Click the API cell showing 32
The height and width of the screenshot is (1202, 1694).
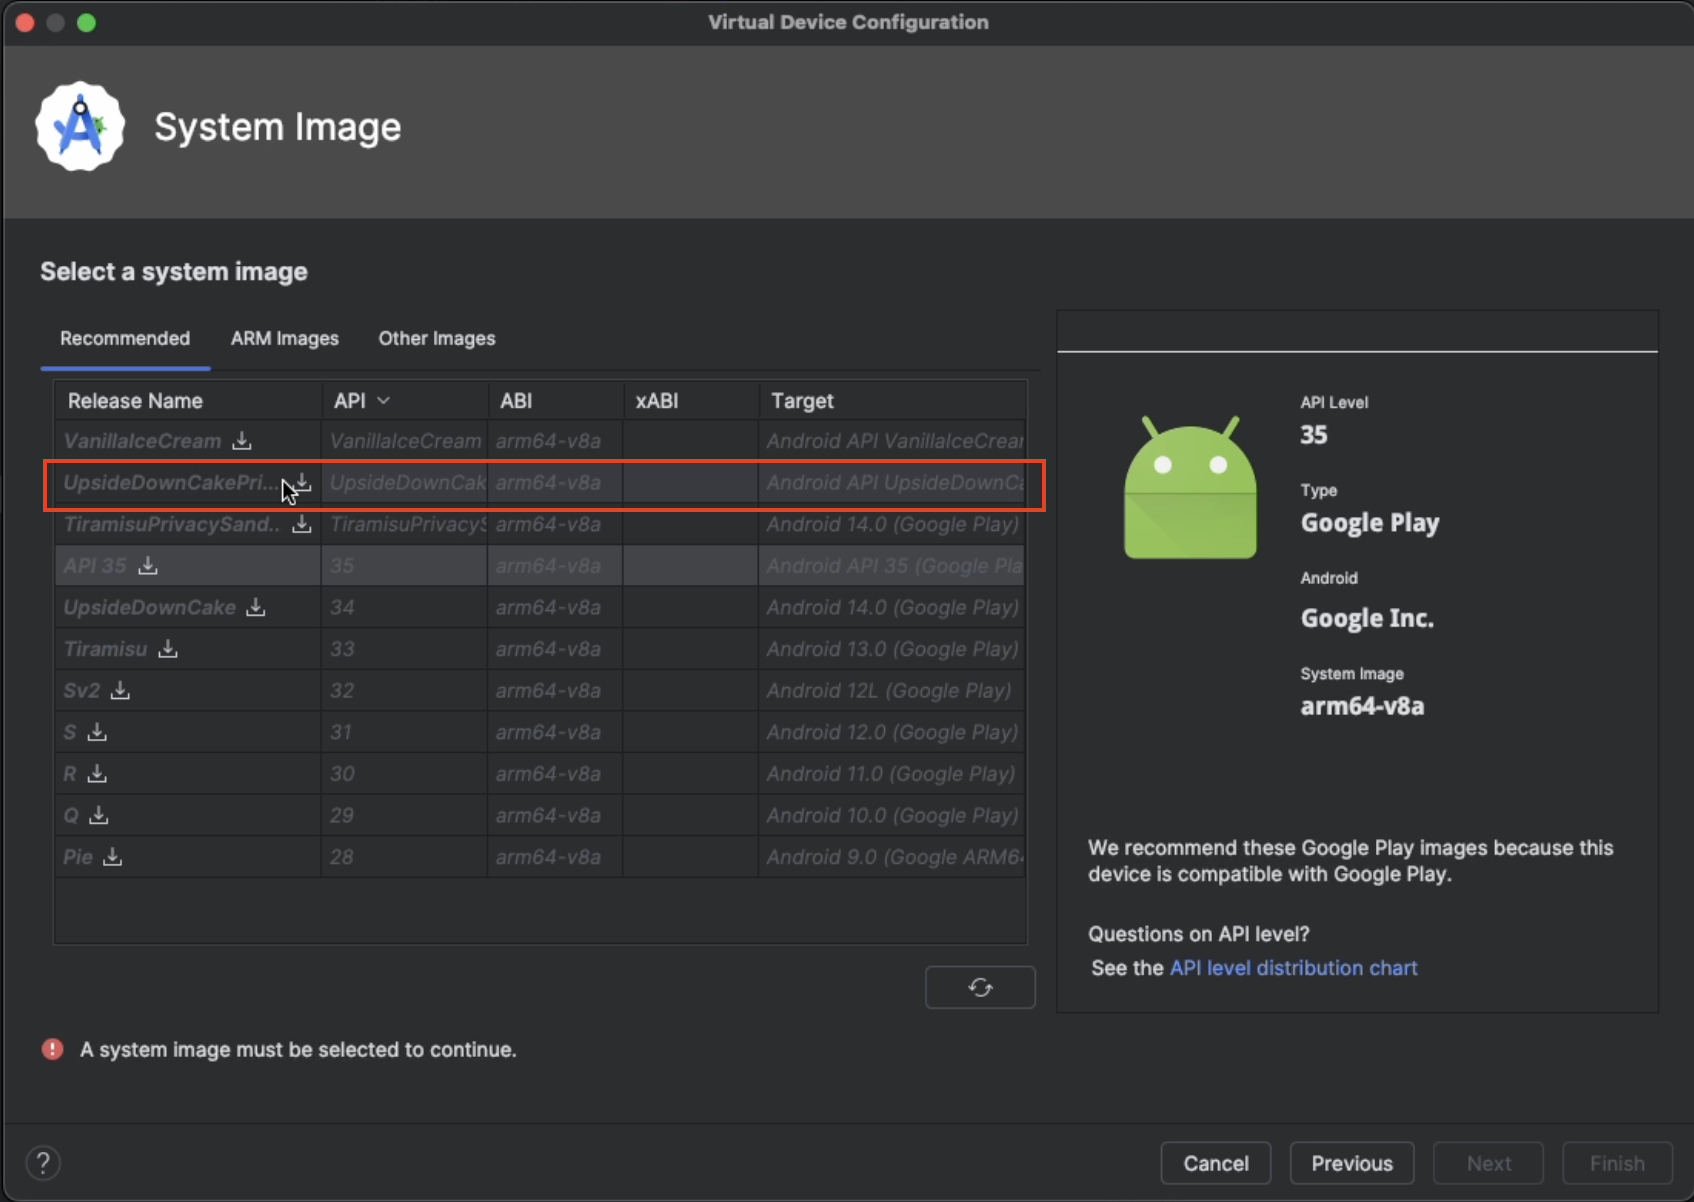(404, 690)
